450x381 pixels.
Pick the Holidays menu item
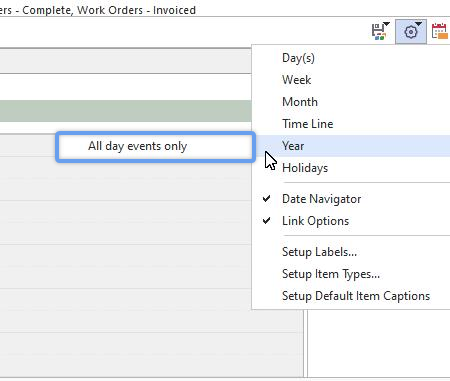pos(351,168)
